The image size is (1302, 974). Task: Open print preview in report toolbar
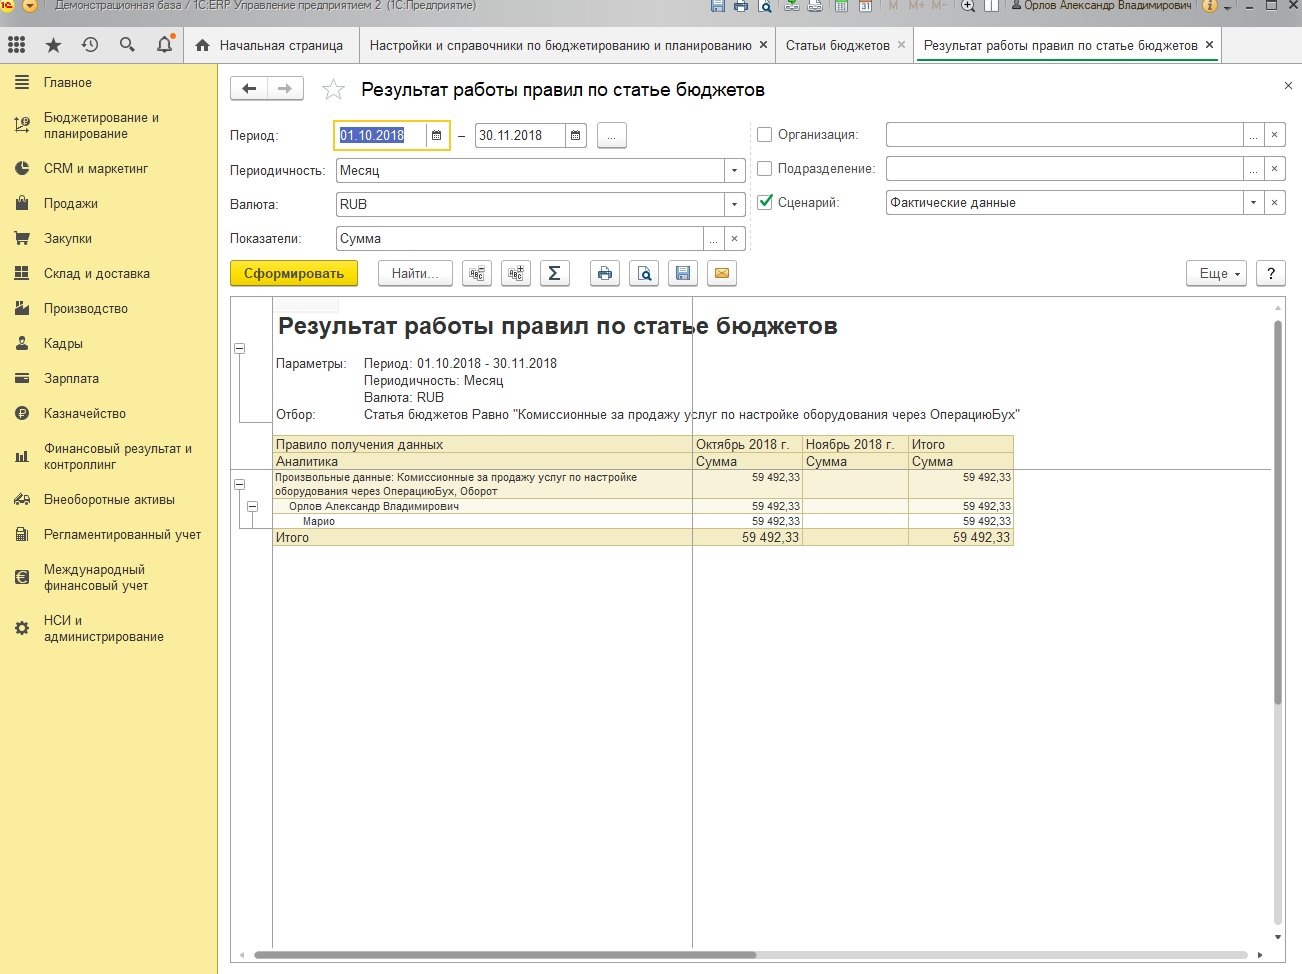pyautogui.click(x=645, y=273)
